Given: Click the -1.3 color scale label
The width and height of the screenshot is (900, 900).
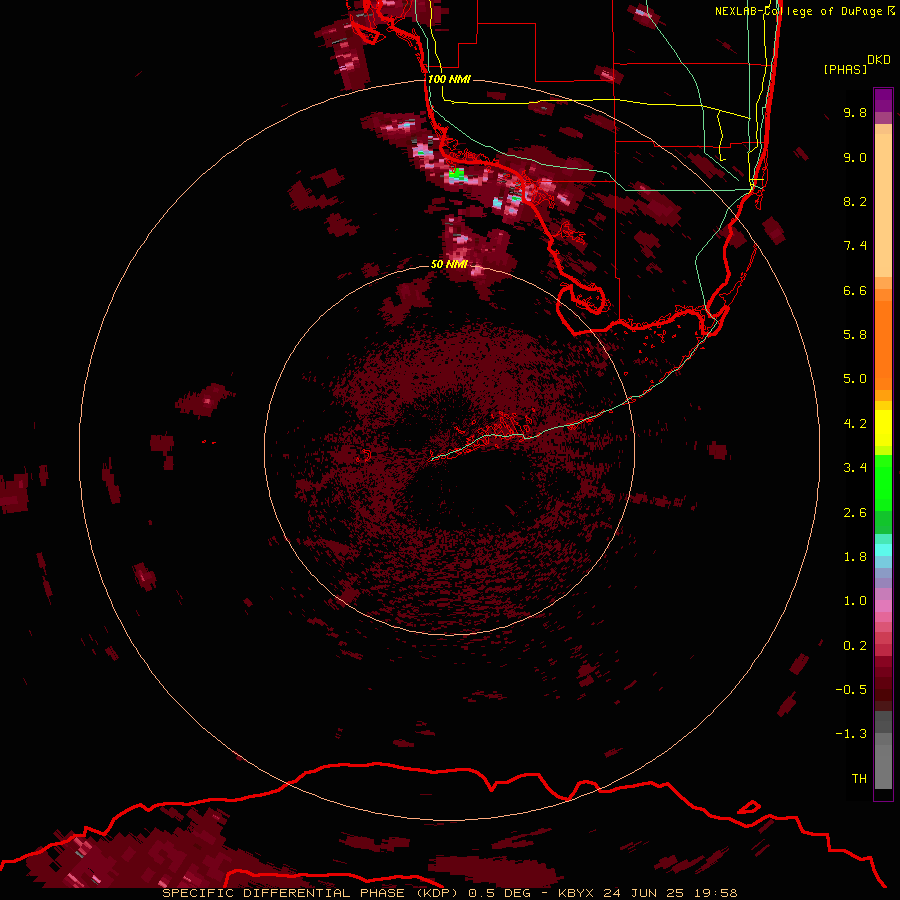Looking at the screenshot, I should (x=851, y=734).
